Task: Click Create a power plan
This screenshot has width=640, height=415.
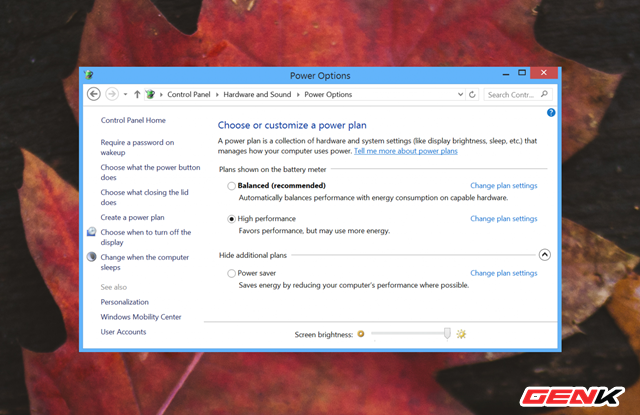Action: (132, 217)
